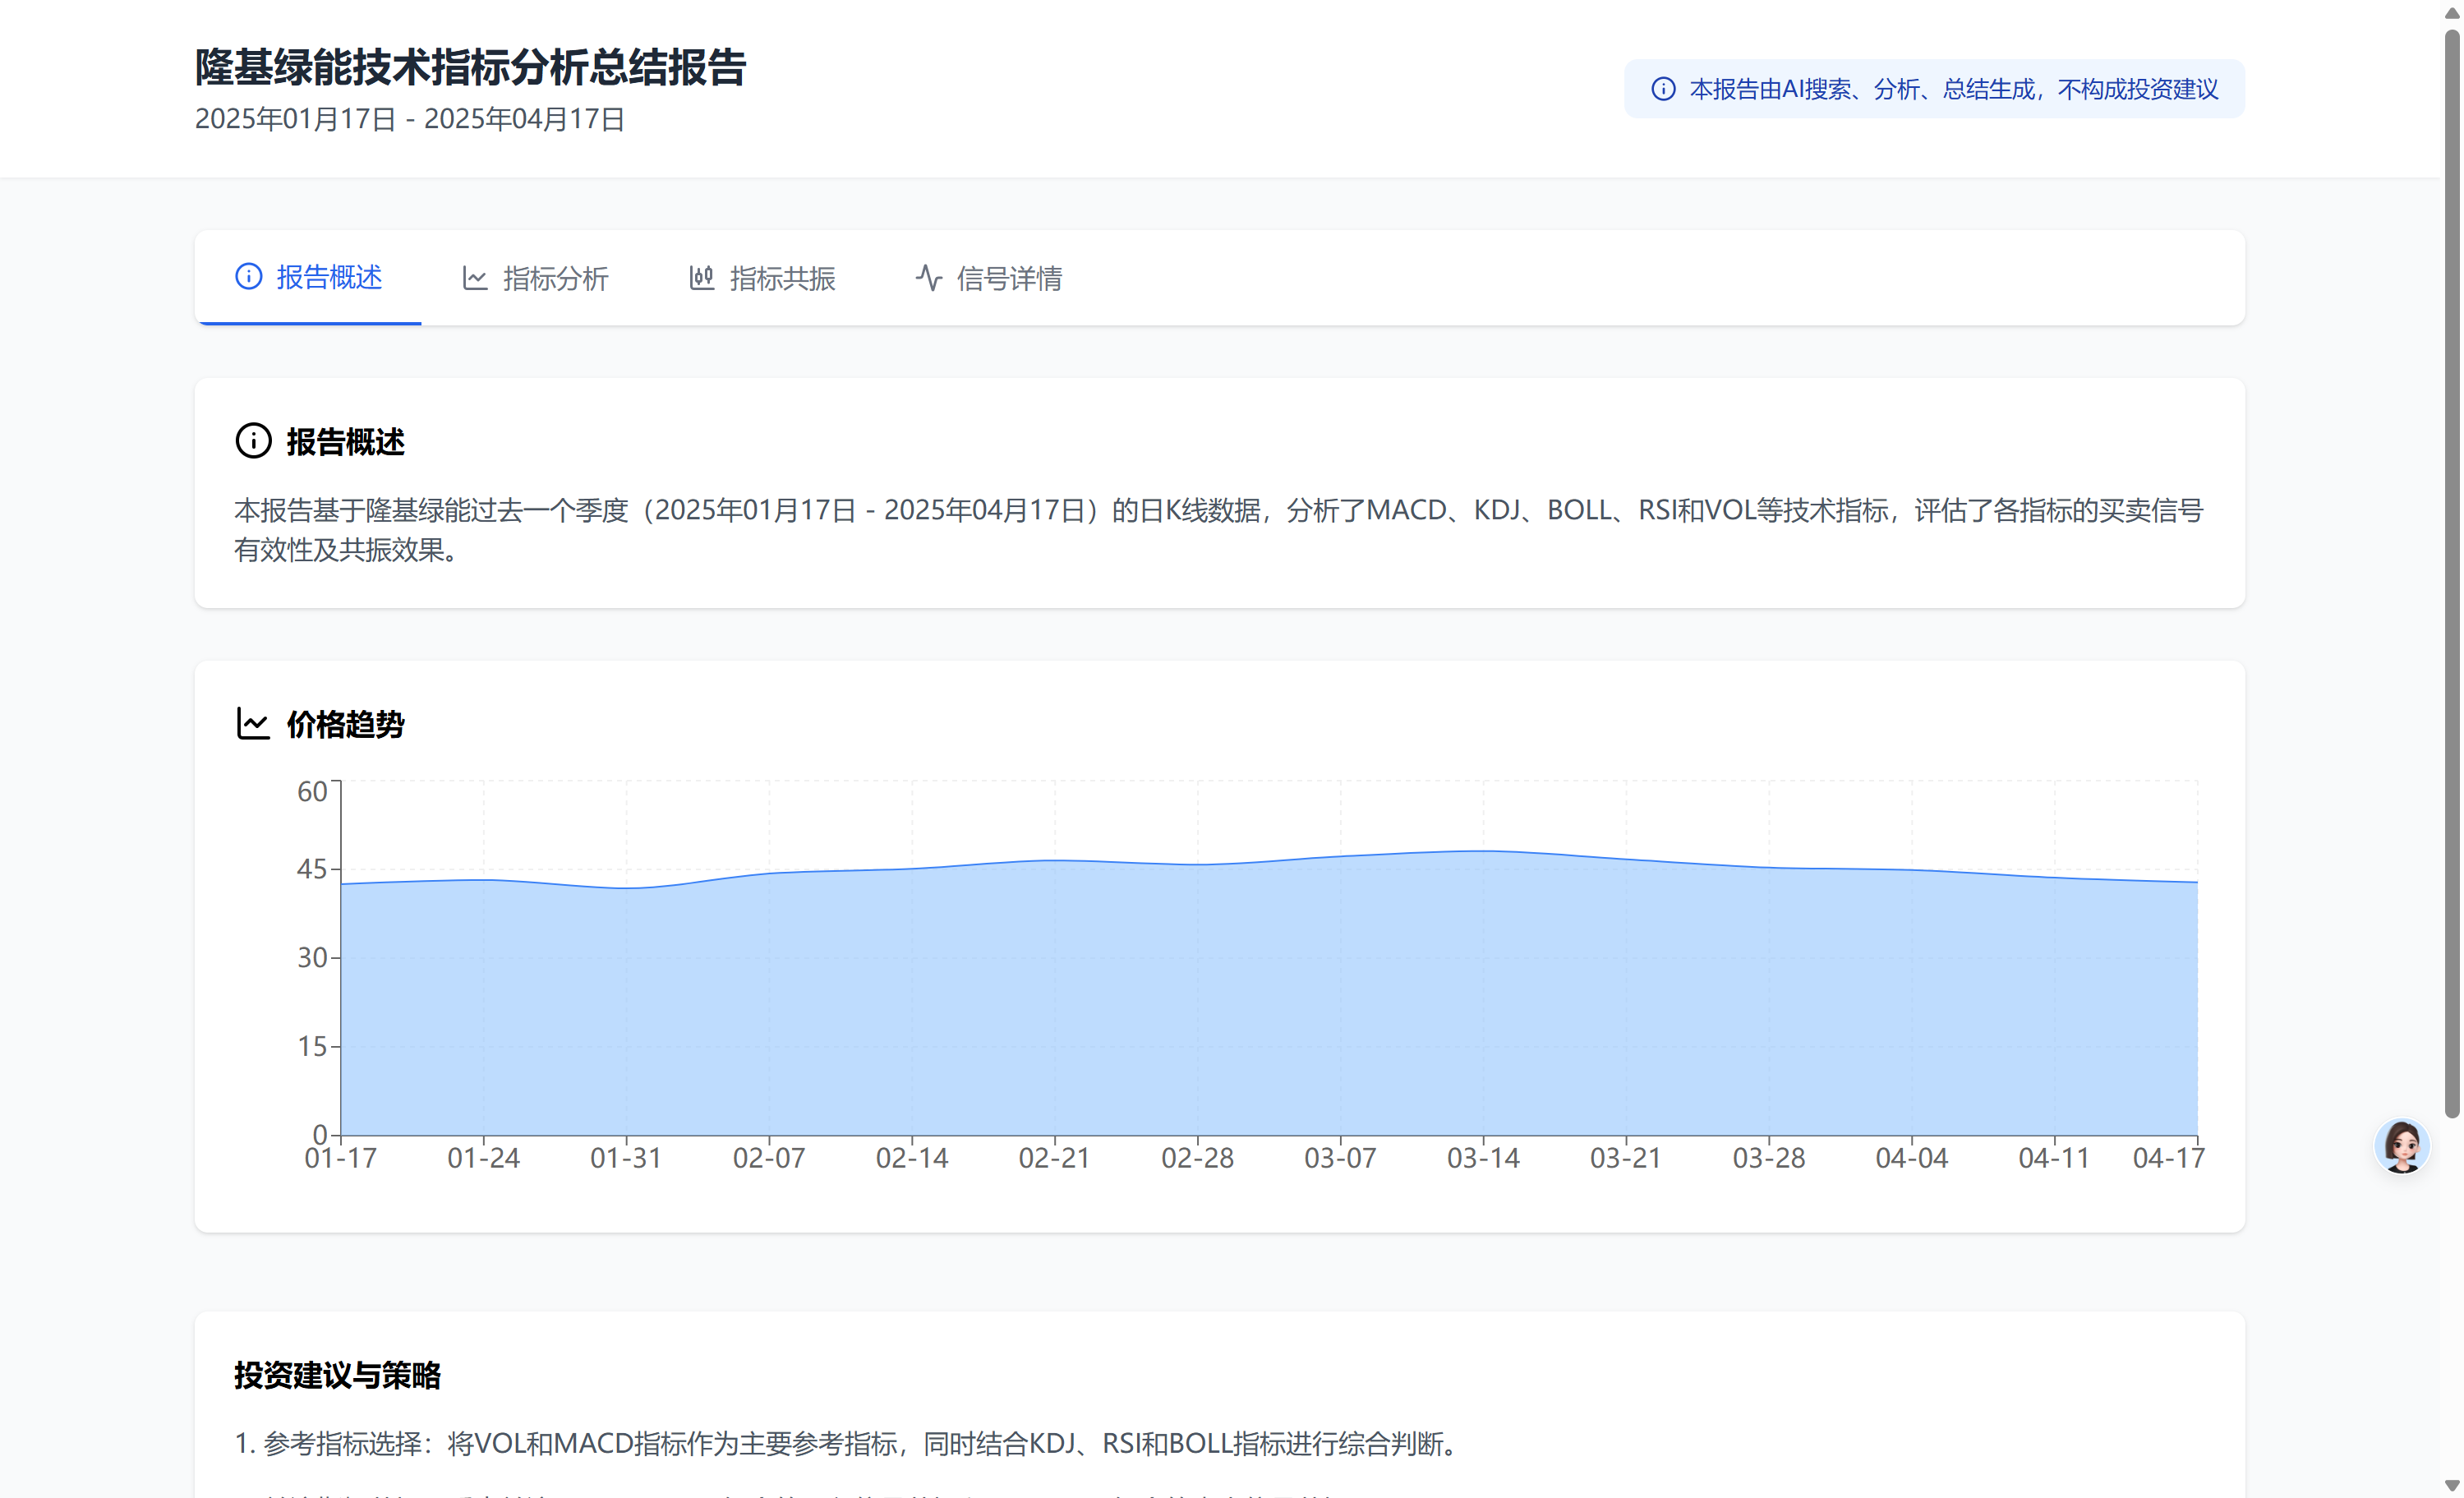The image size is (2464, 1498).
Task: Click the 投资建议与策略 section heading
Action: (337, 1375)
